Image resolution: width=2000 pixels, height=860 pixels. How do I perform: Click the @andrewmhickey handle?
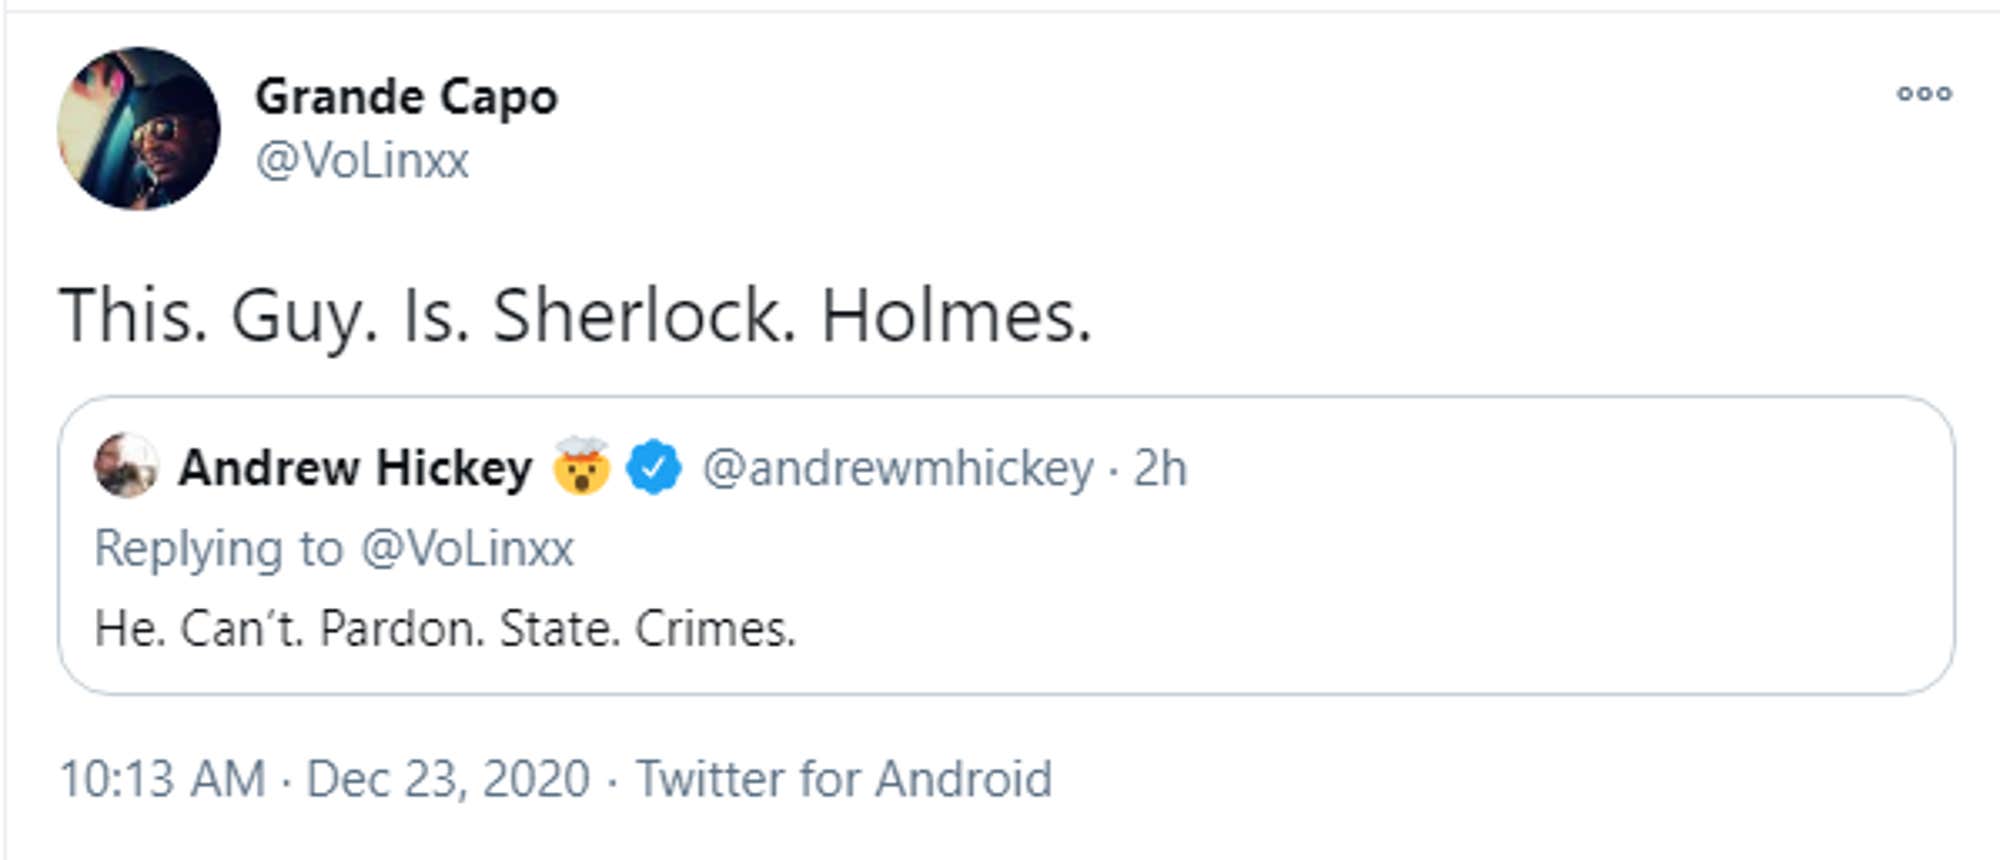[x=898, y=468]
